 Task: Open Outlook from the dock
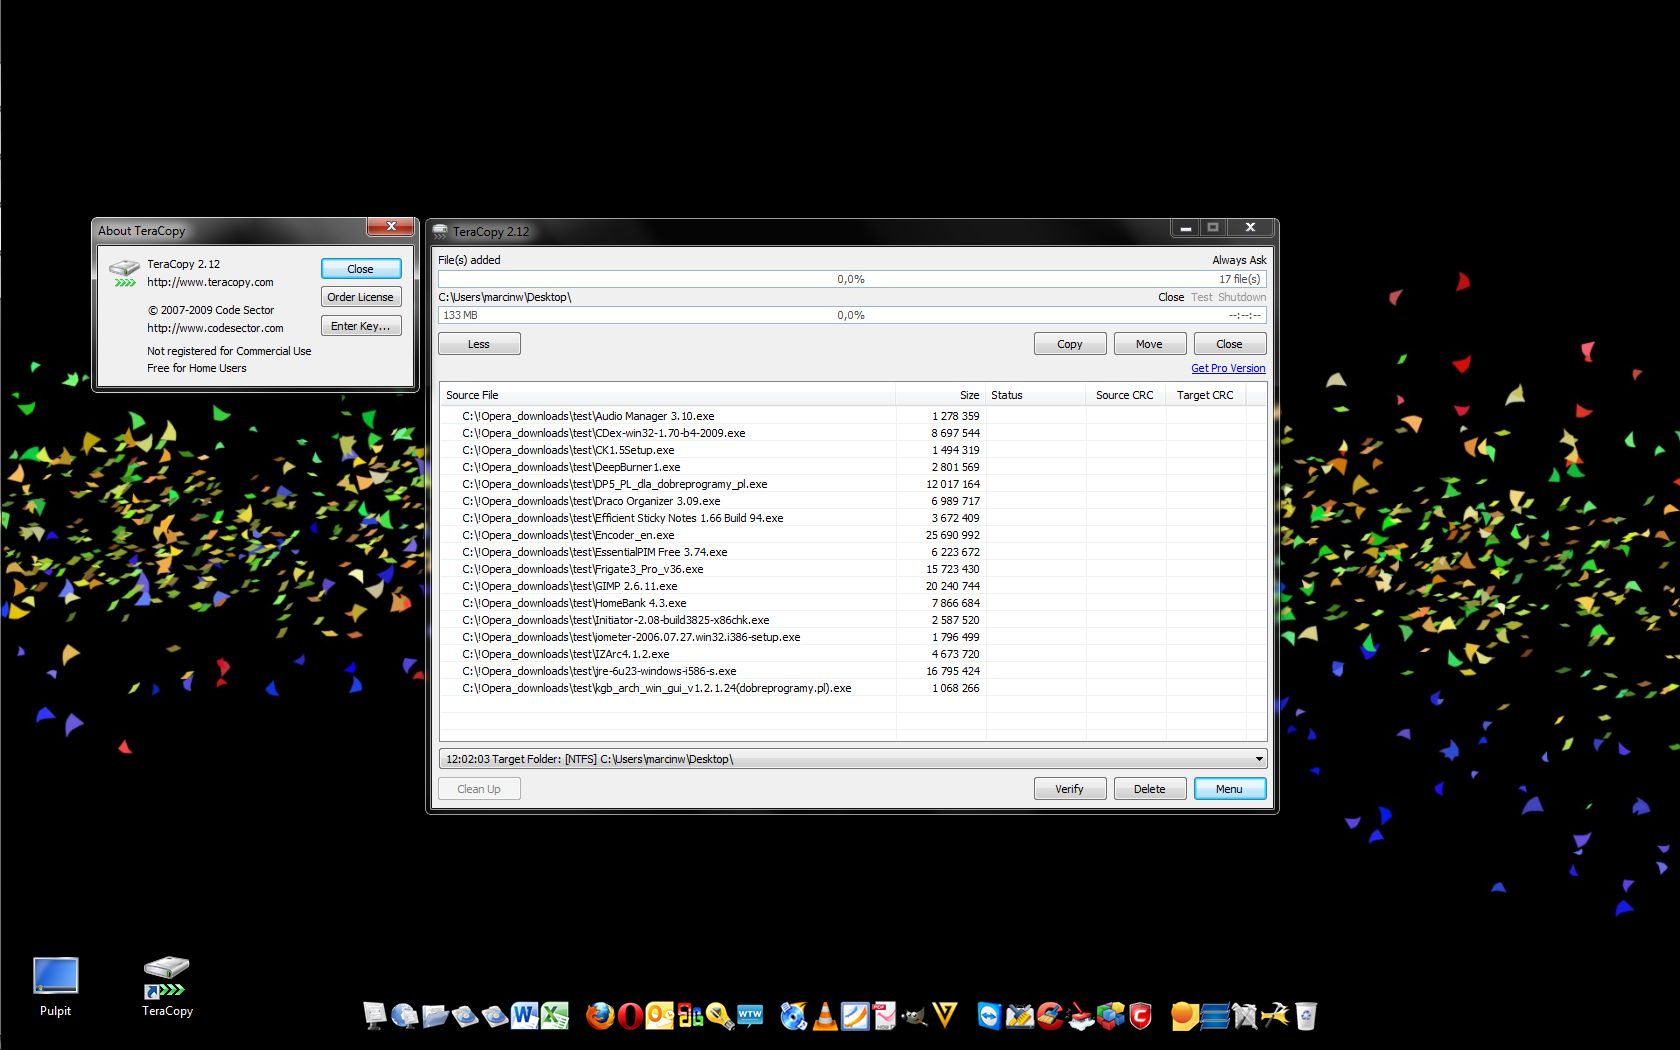[659, 1016]
